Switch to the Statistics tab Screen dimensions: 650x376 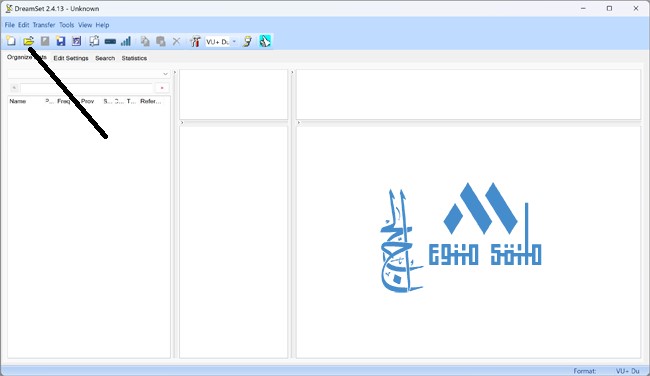tap(134, 58)
